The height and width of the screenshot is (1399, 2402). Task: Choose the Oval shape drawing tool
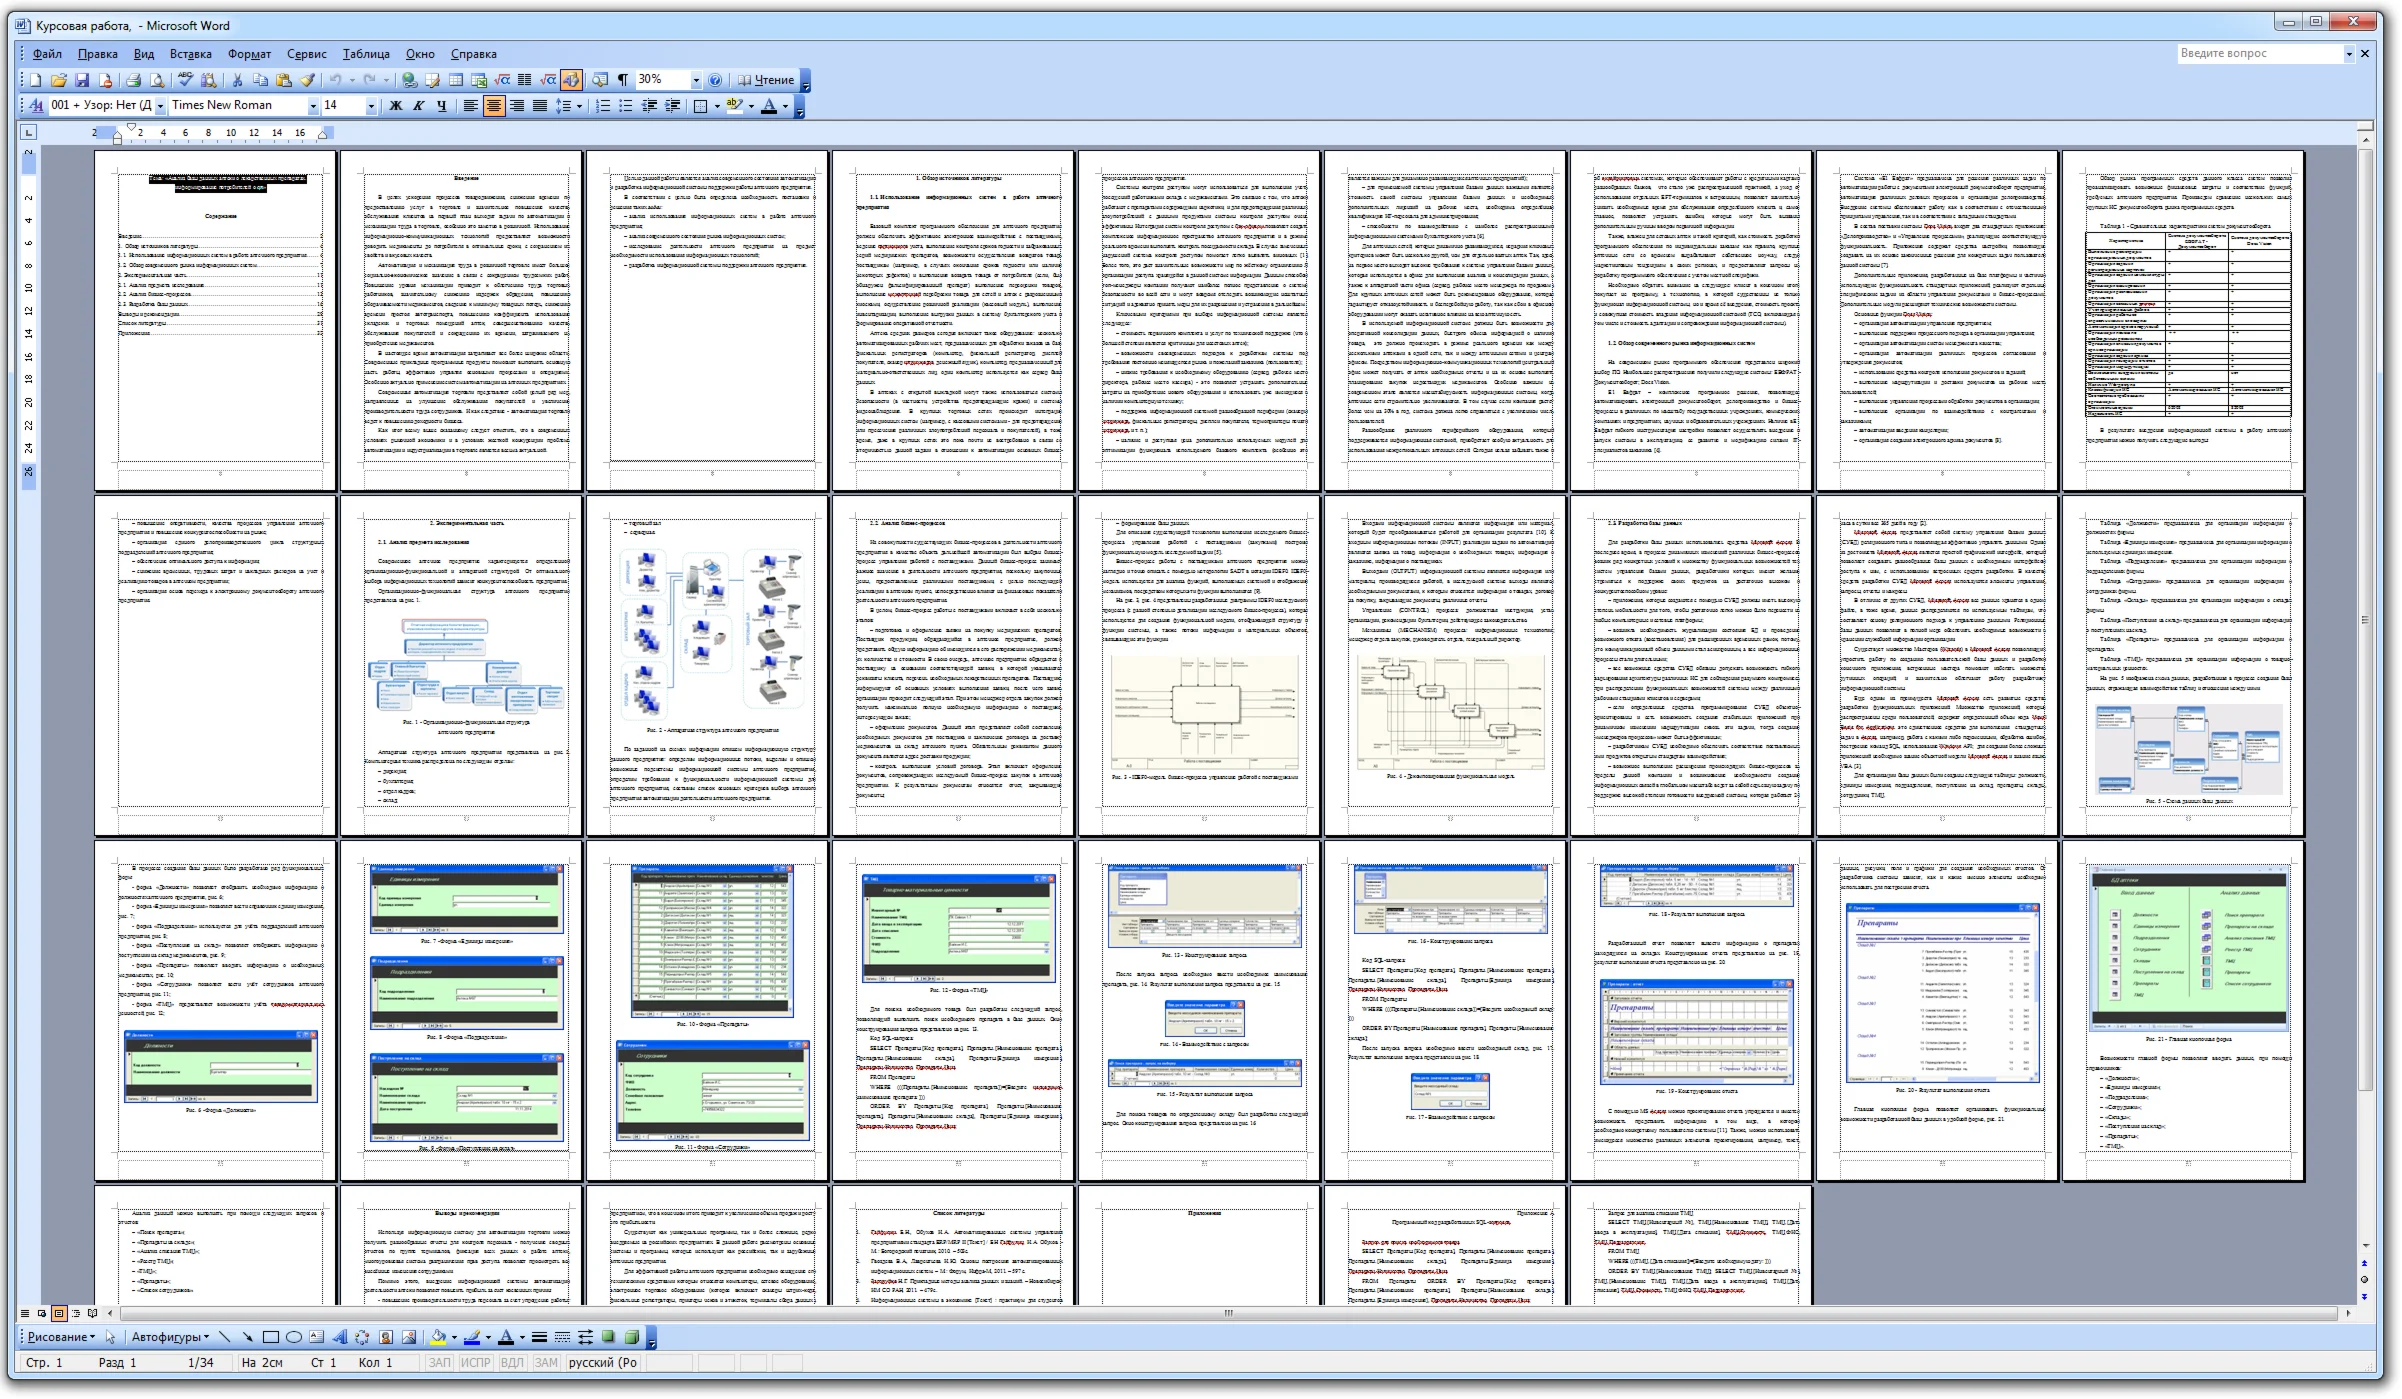click(294, 1337)
